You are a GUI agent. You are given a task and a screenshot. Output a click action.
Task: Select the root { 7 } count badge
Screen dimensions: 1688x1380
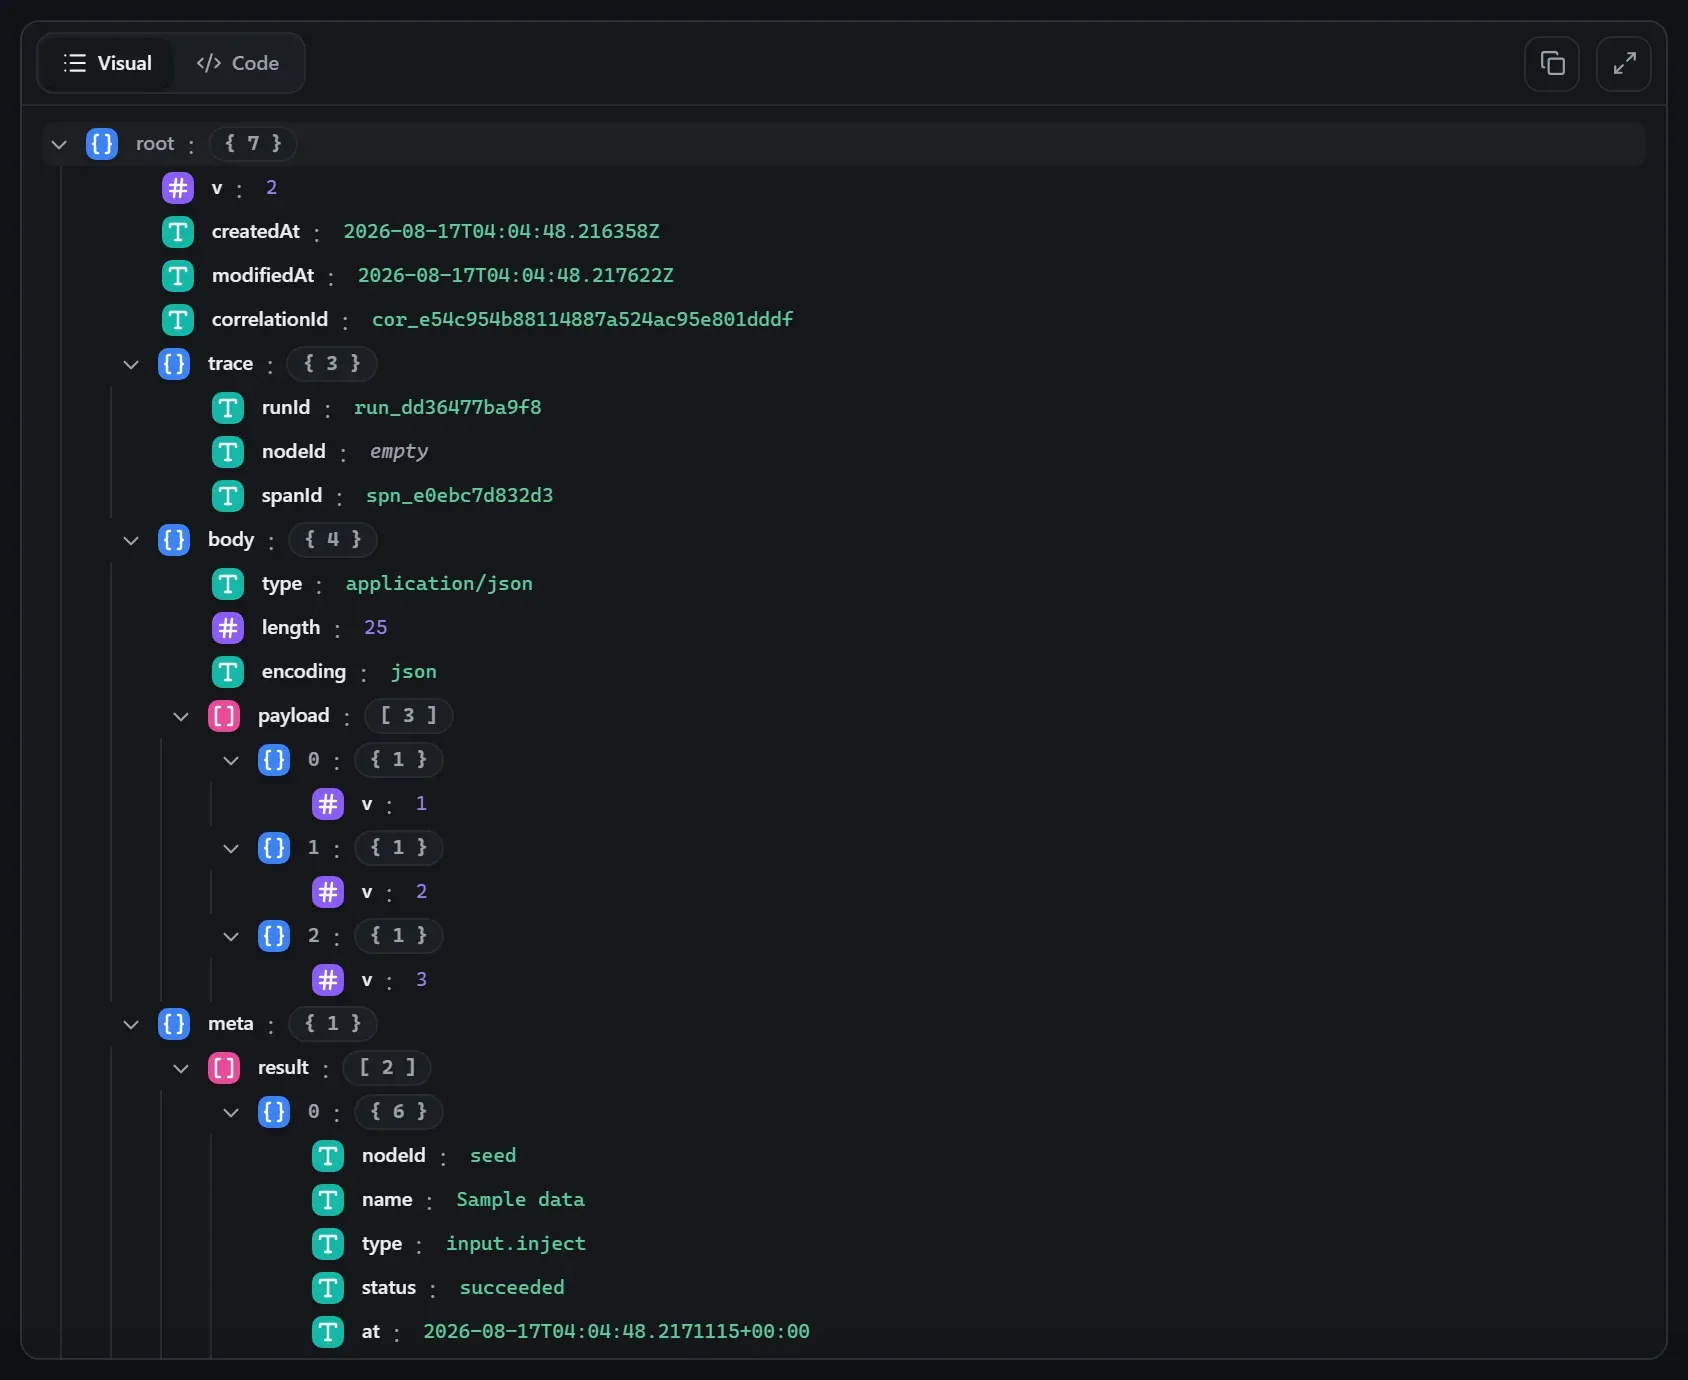point(253,144)
